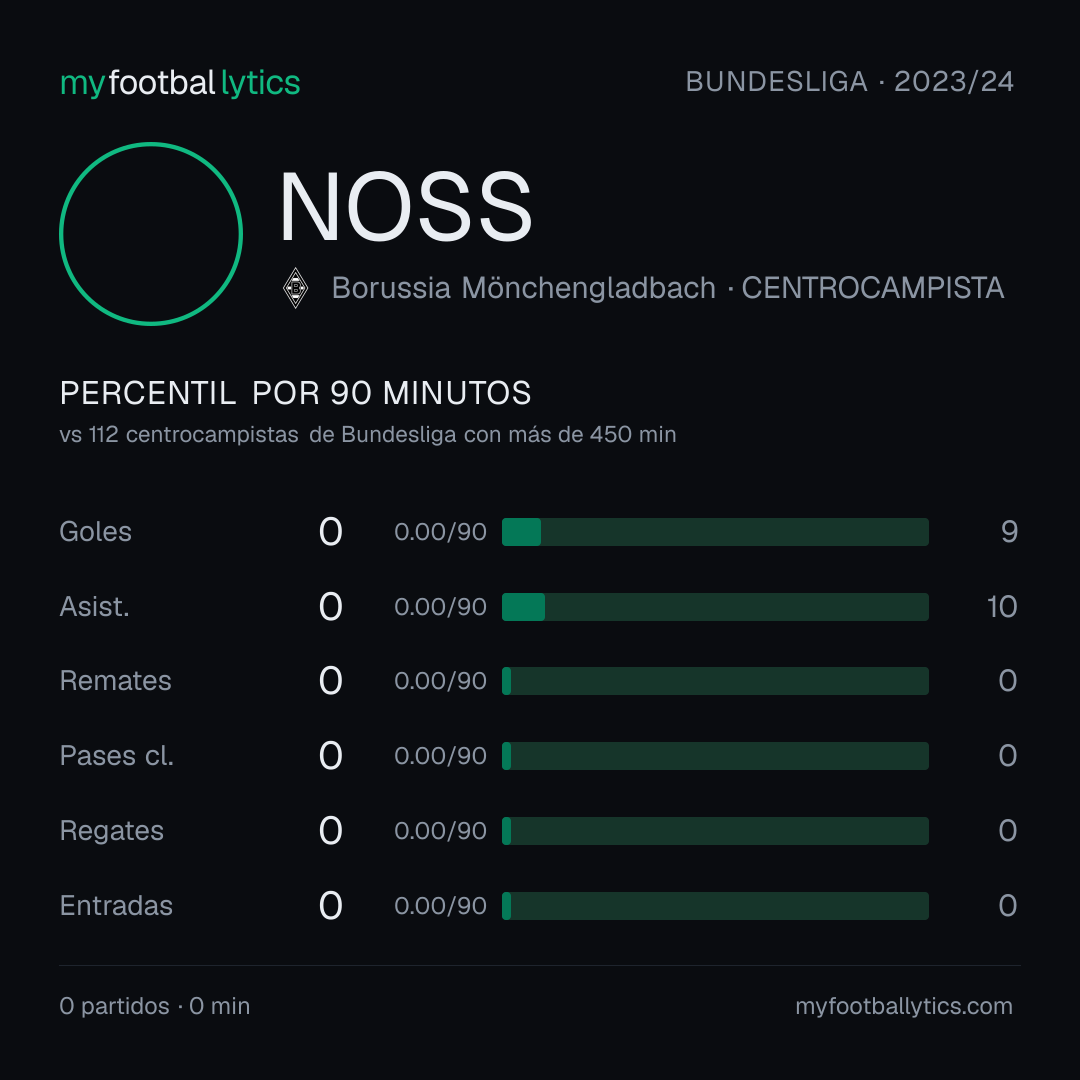
Task: Click the 0 partidos · 0 min text
Action: click(x=155, y=1006)
